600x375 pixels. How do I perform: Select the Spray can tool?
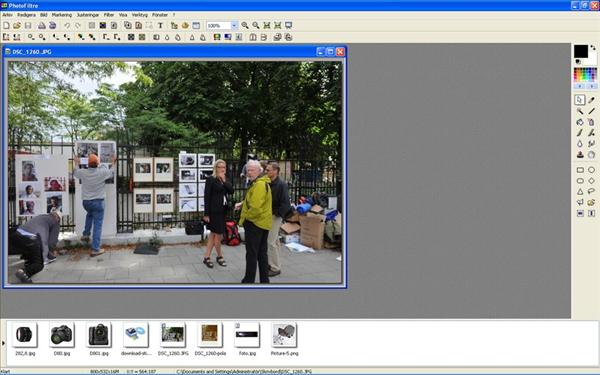(x=592, y=122)
